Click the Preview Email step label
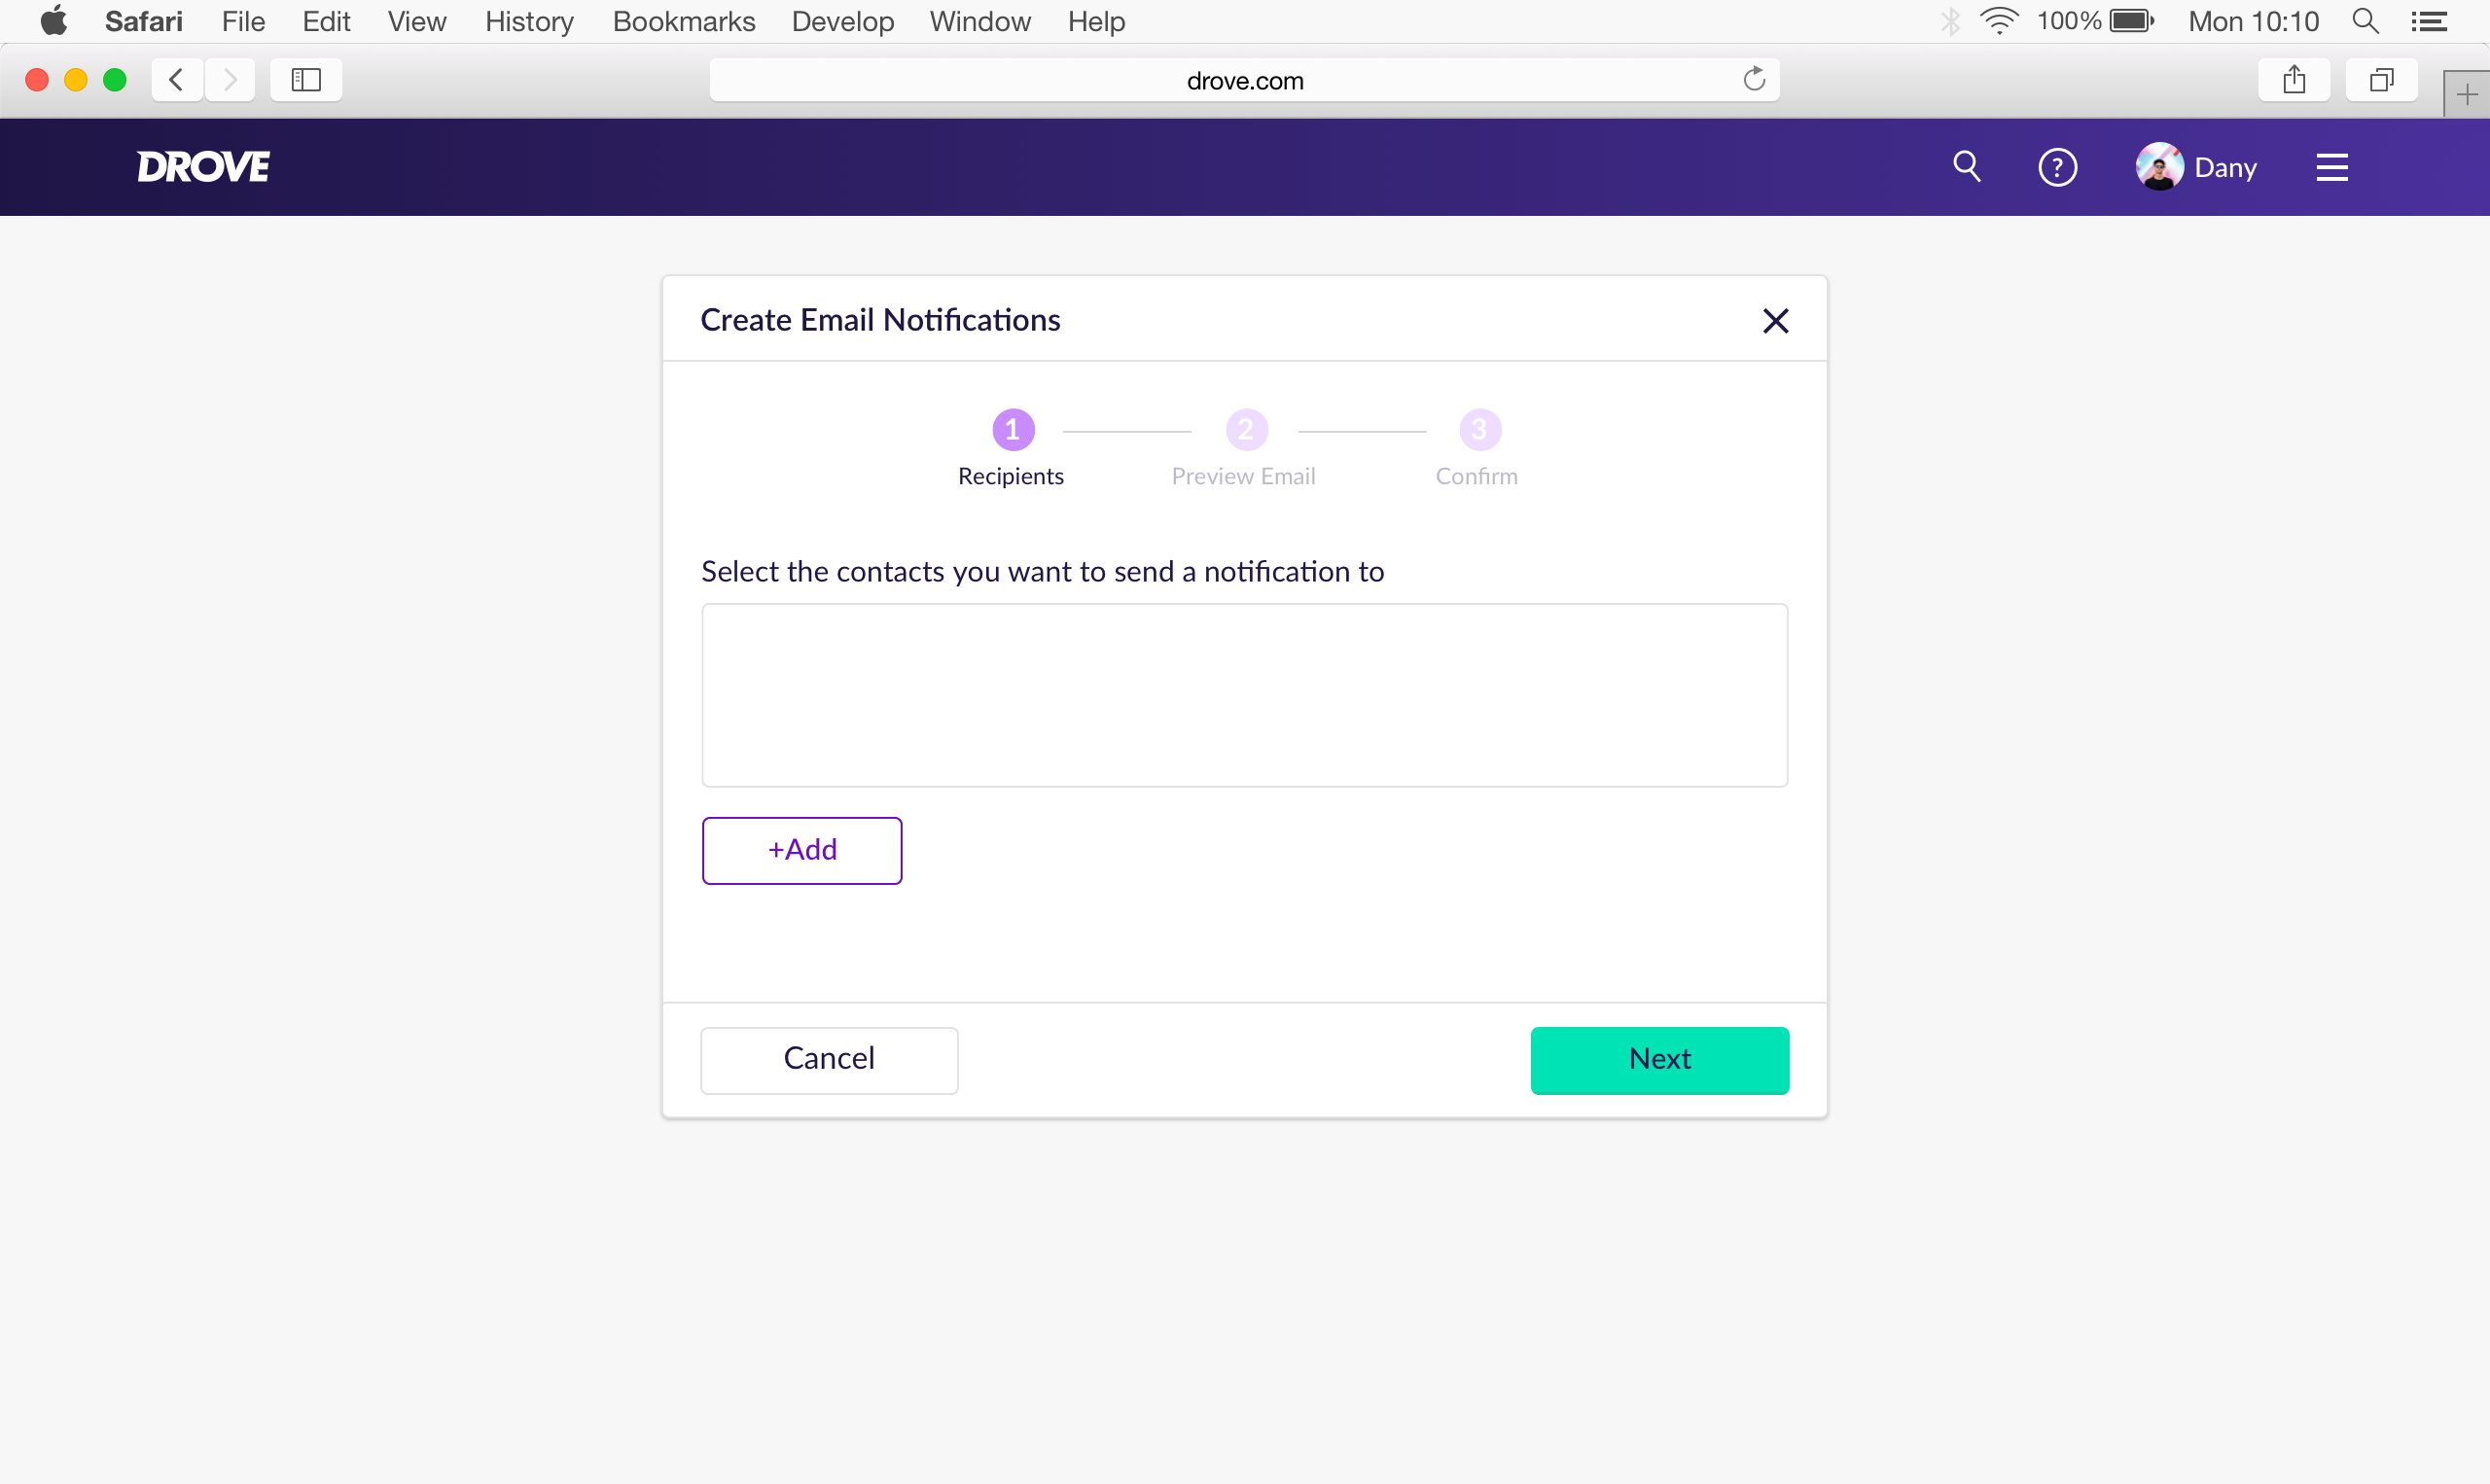The width and height of the screenshot is (2490, 1484). pyautogui.click(x=1243, y=476)
